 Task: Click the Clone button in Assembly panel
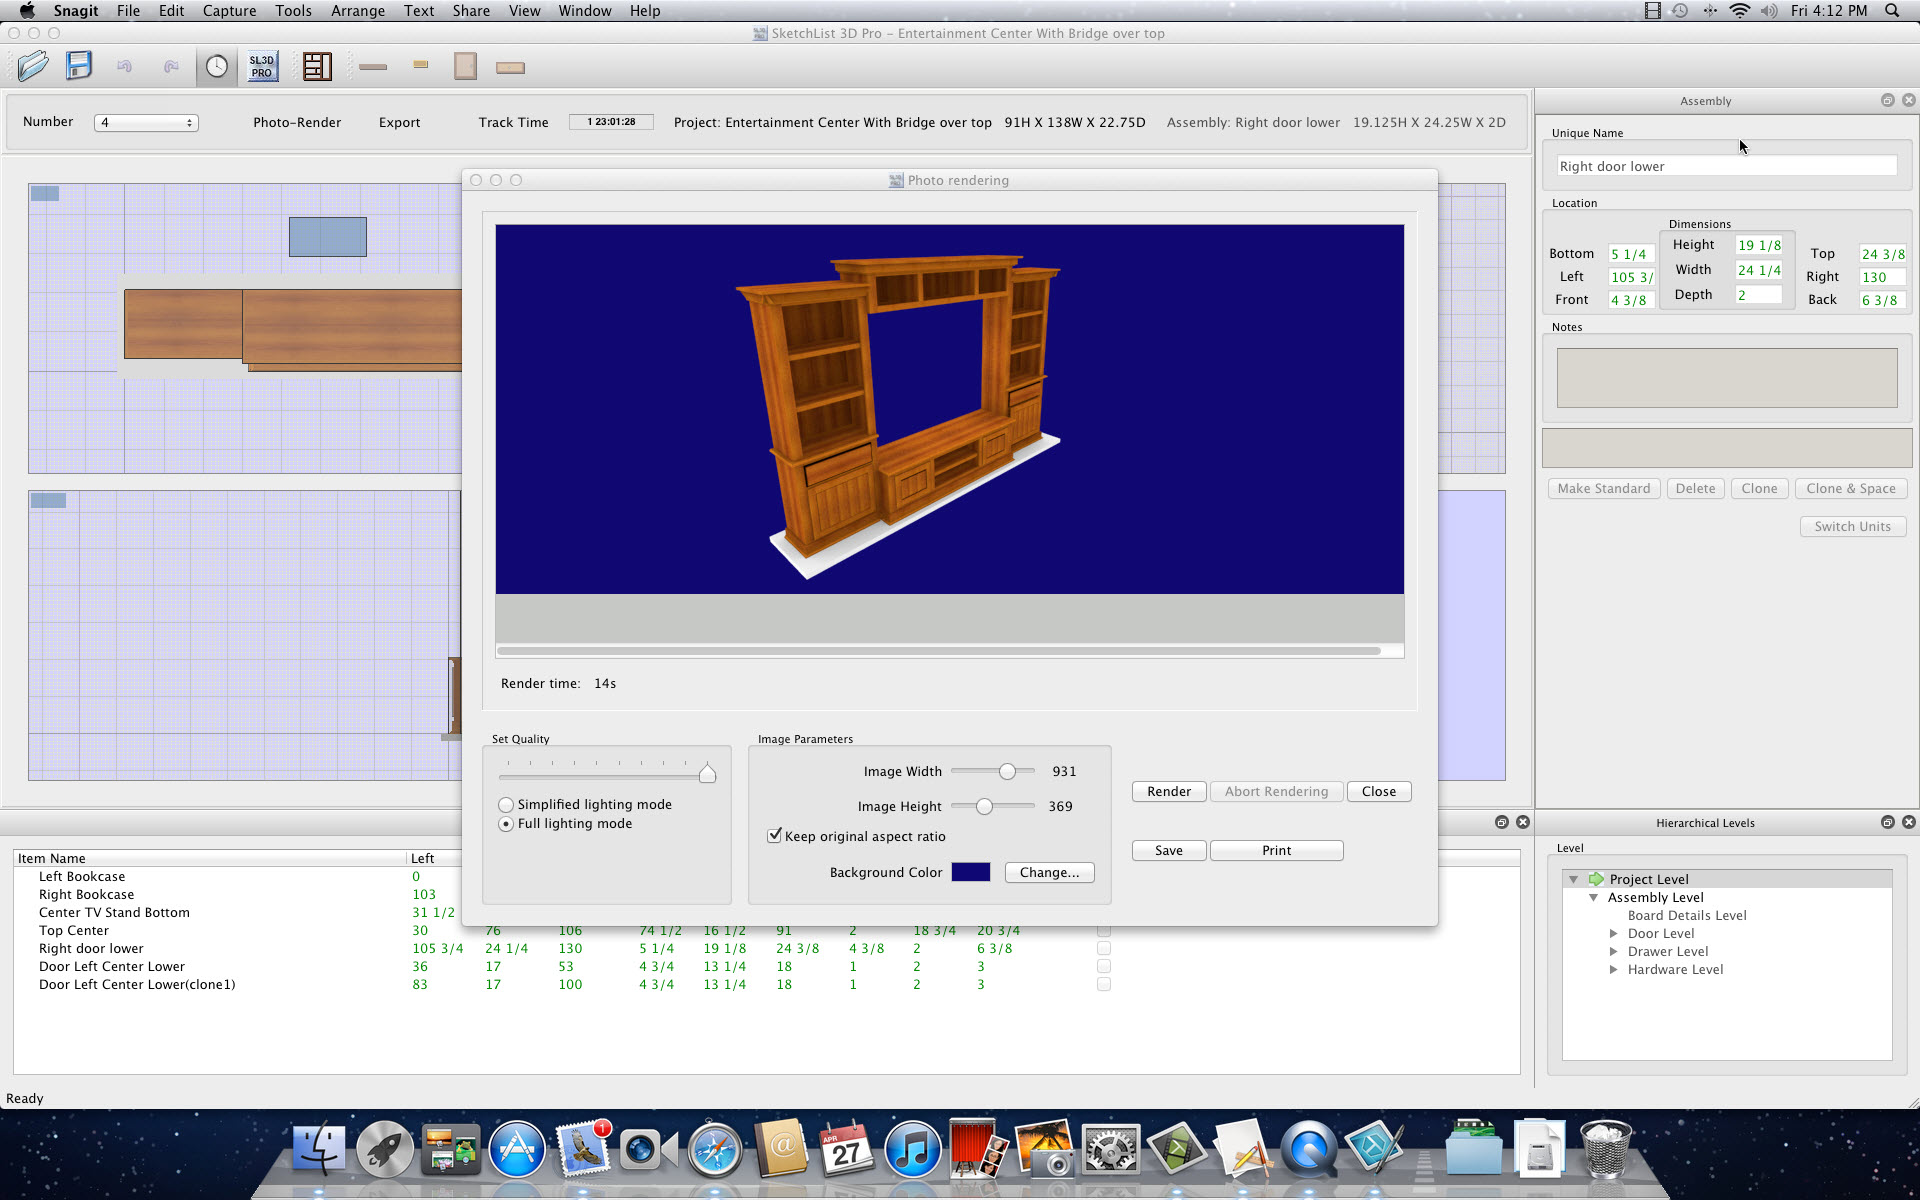(x=1757, y=488)
